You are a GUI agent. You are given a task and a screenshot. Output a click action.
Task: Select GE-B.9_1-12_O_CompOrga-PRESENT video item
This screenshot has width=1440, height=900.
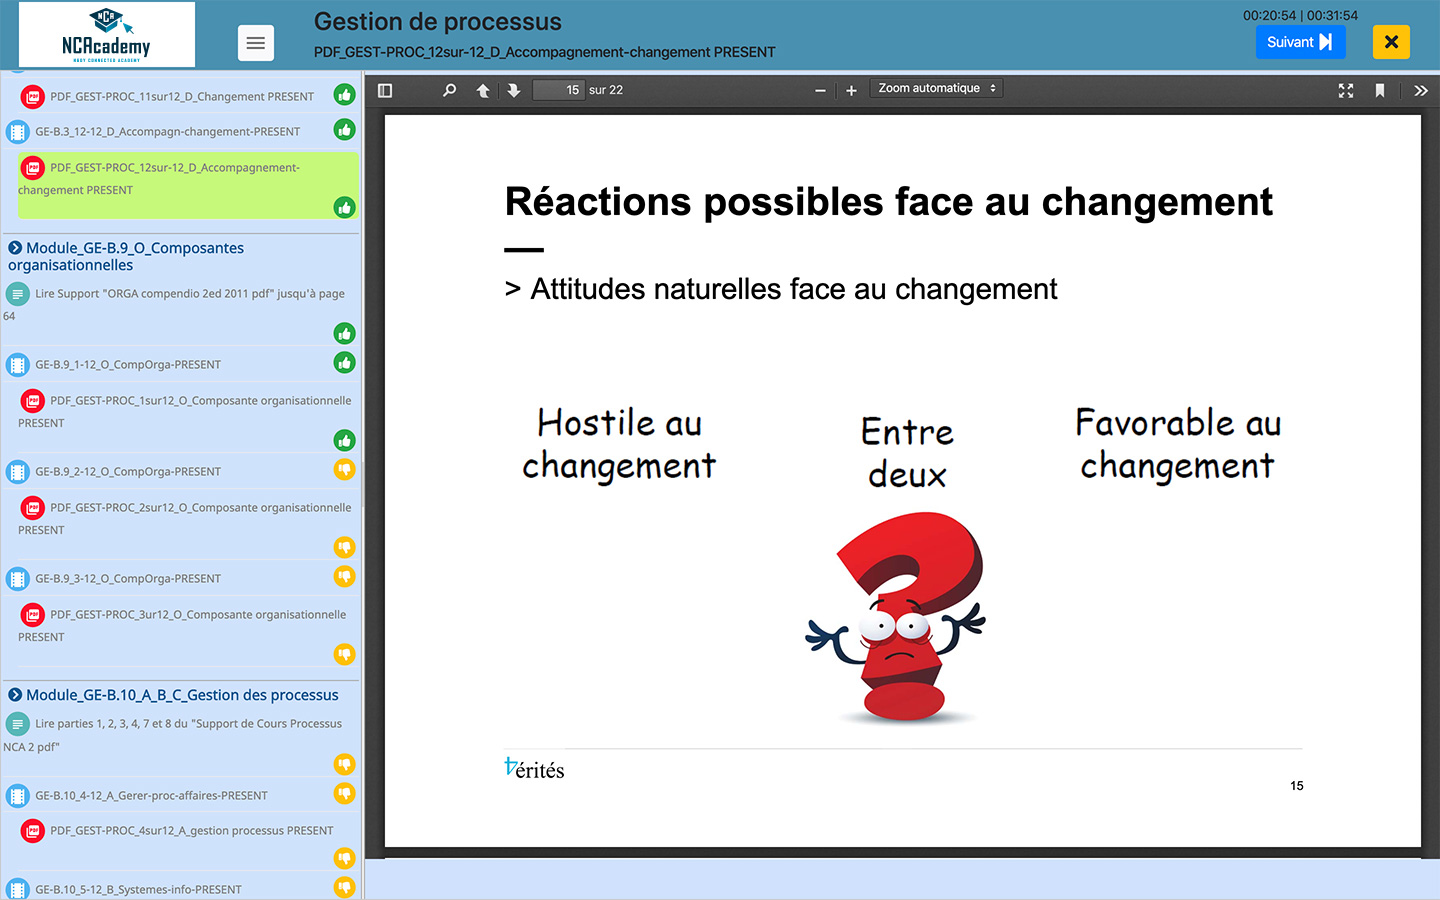click(128, 365)
